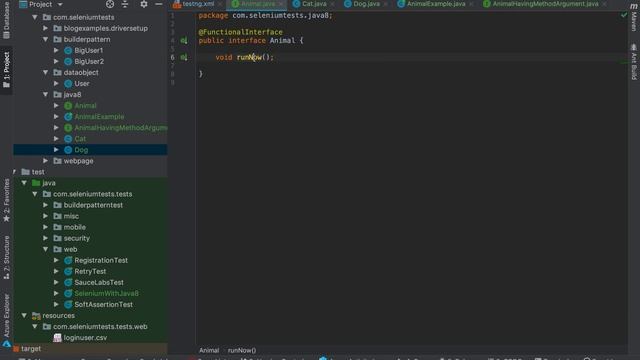Click the Animal breadcrumb
Screen dimensions: 640x360
pos(209,350)
